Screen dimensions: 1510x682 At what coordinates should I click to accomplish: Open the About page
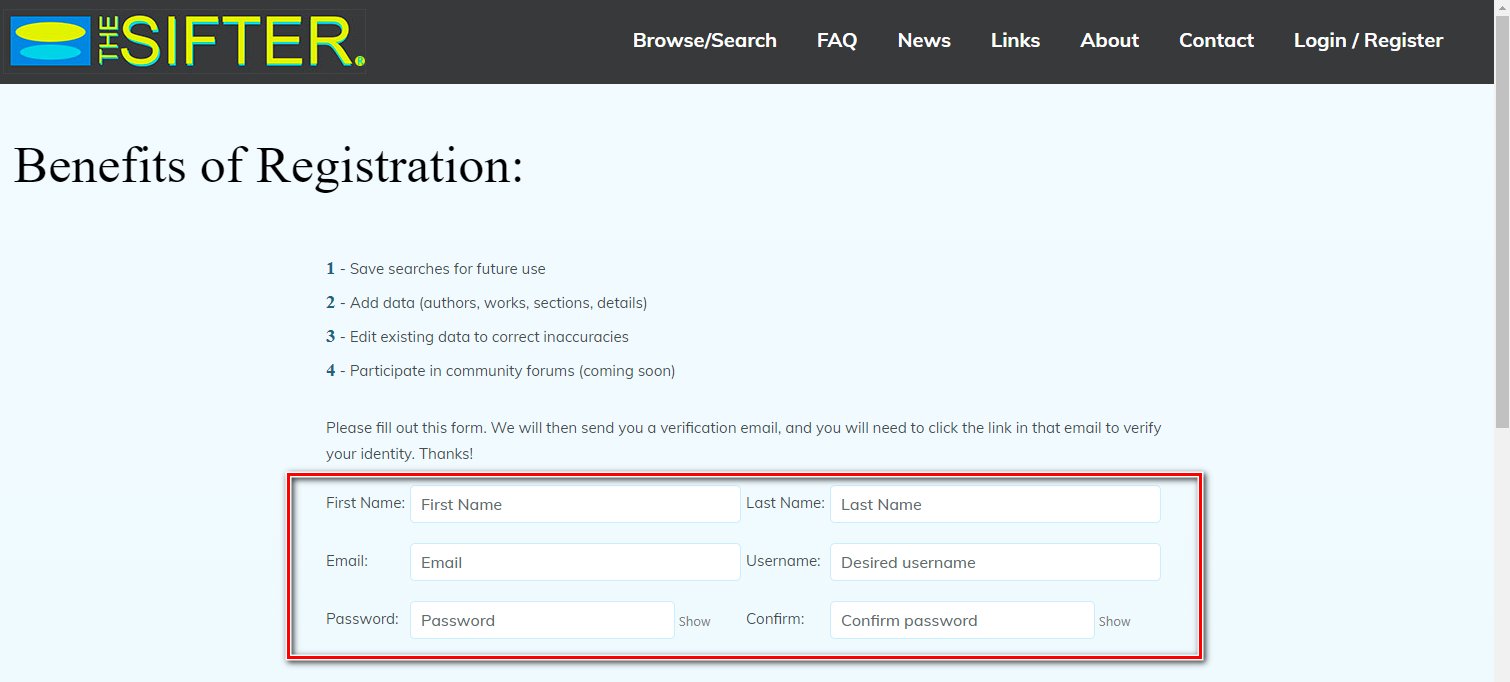(1109, 41)
